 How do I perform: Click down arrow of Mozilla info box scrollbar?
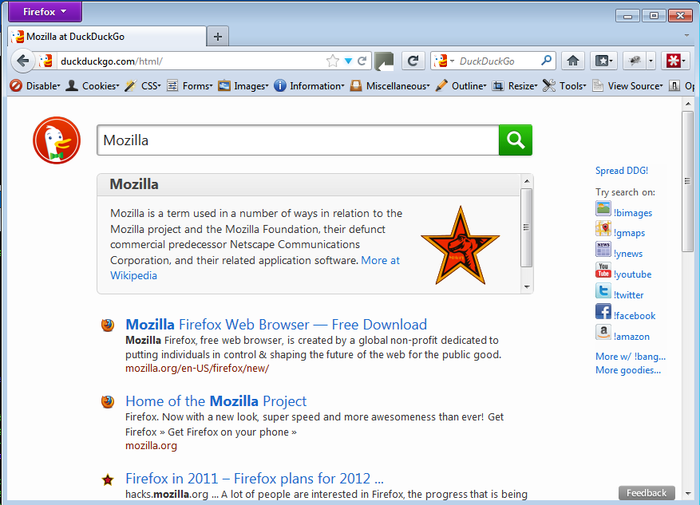coord(527,287)
